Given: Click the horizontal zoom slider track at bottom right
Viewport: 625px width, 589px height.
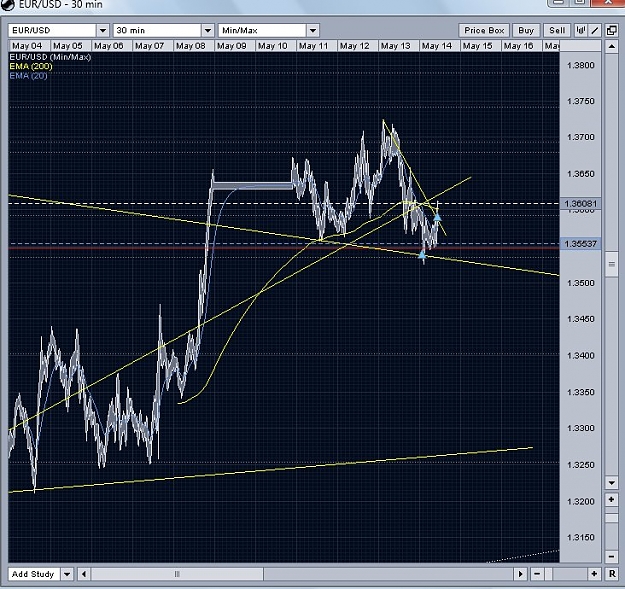Looking at the screenshot, I should (x=565, y=574).
